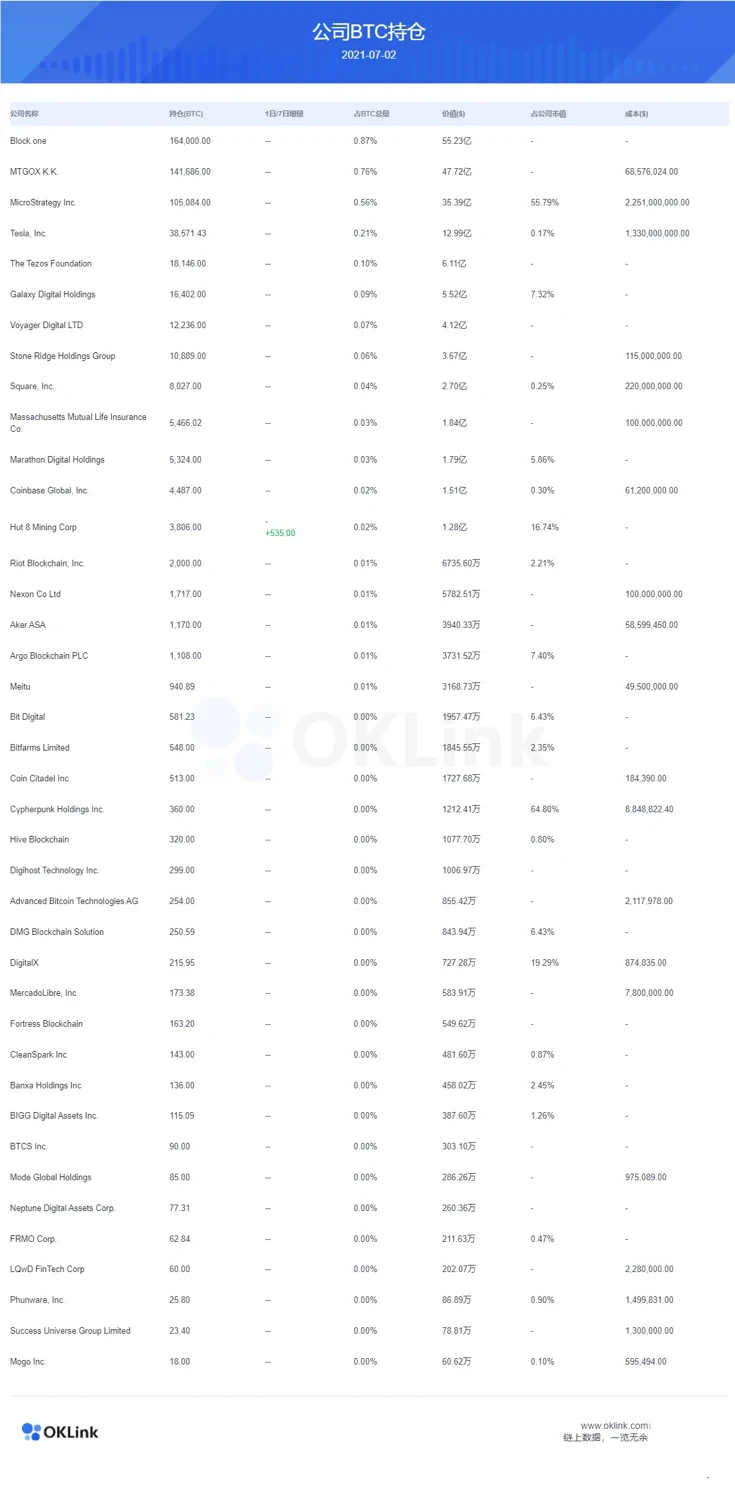Click the 2021-07-02 date label

(368, 55)
